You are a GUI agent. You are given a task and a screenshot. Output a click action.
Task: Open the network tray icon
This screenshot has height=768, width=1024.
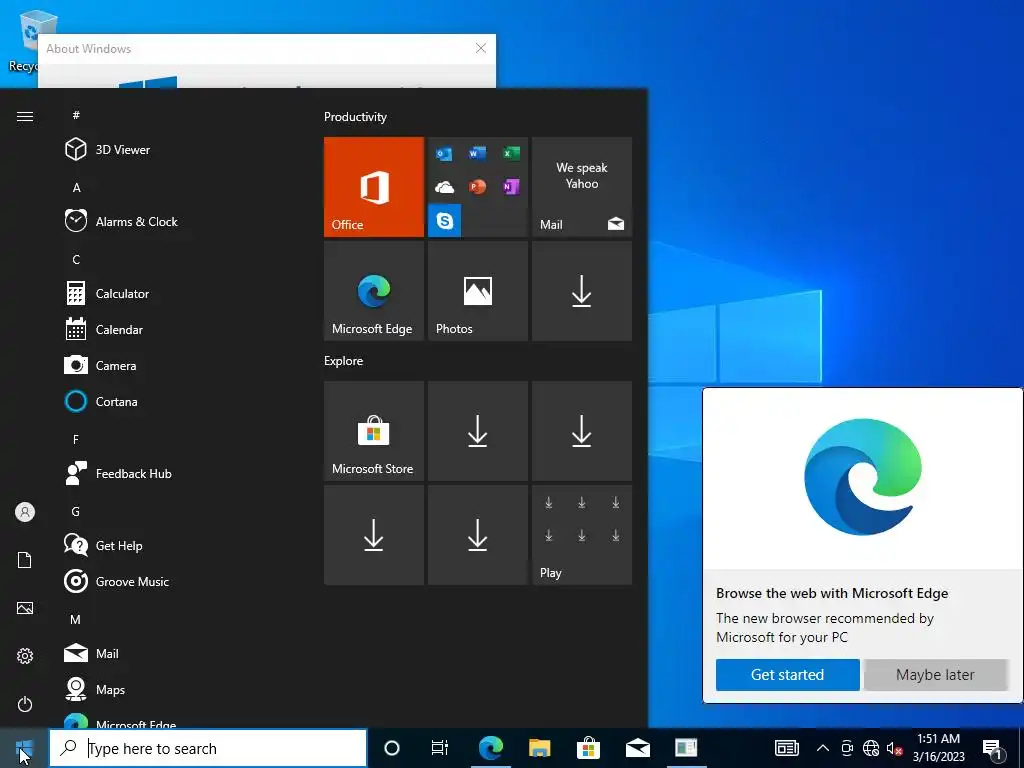coord(871,748)
